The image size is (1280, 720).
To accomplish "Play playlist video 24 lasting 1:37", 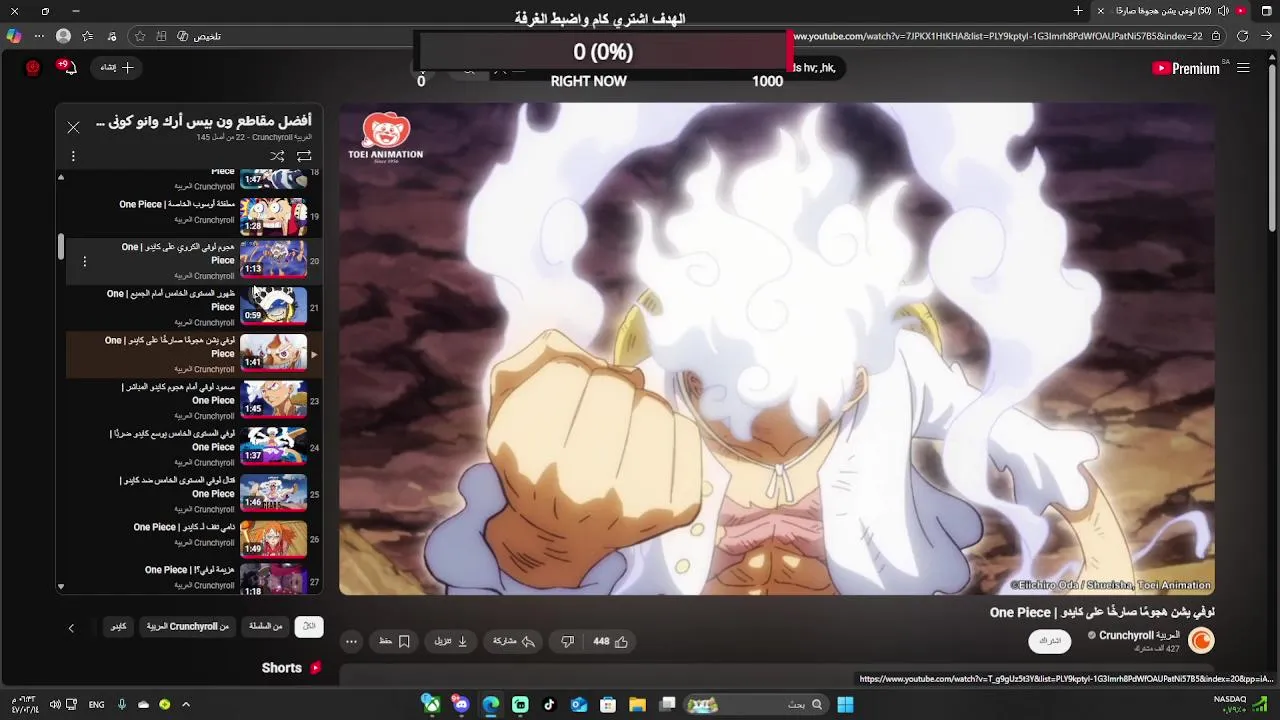I will click(x=273, y=446).
